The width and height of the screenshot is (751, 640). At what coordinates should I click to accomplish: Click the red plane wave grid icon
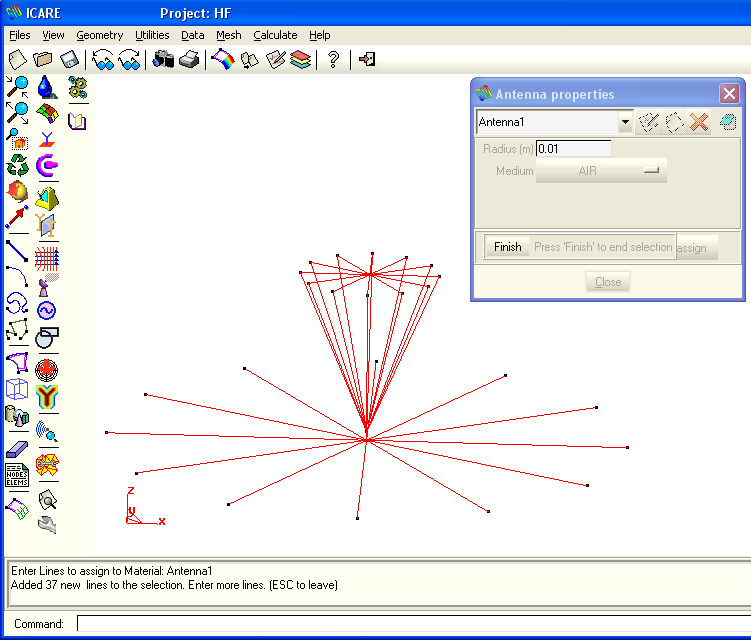click(47, 258)
